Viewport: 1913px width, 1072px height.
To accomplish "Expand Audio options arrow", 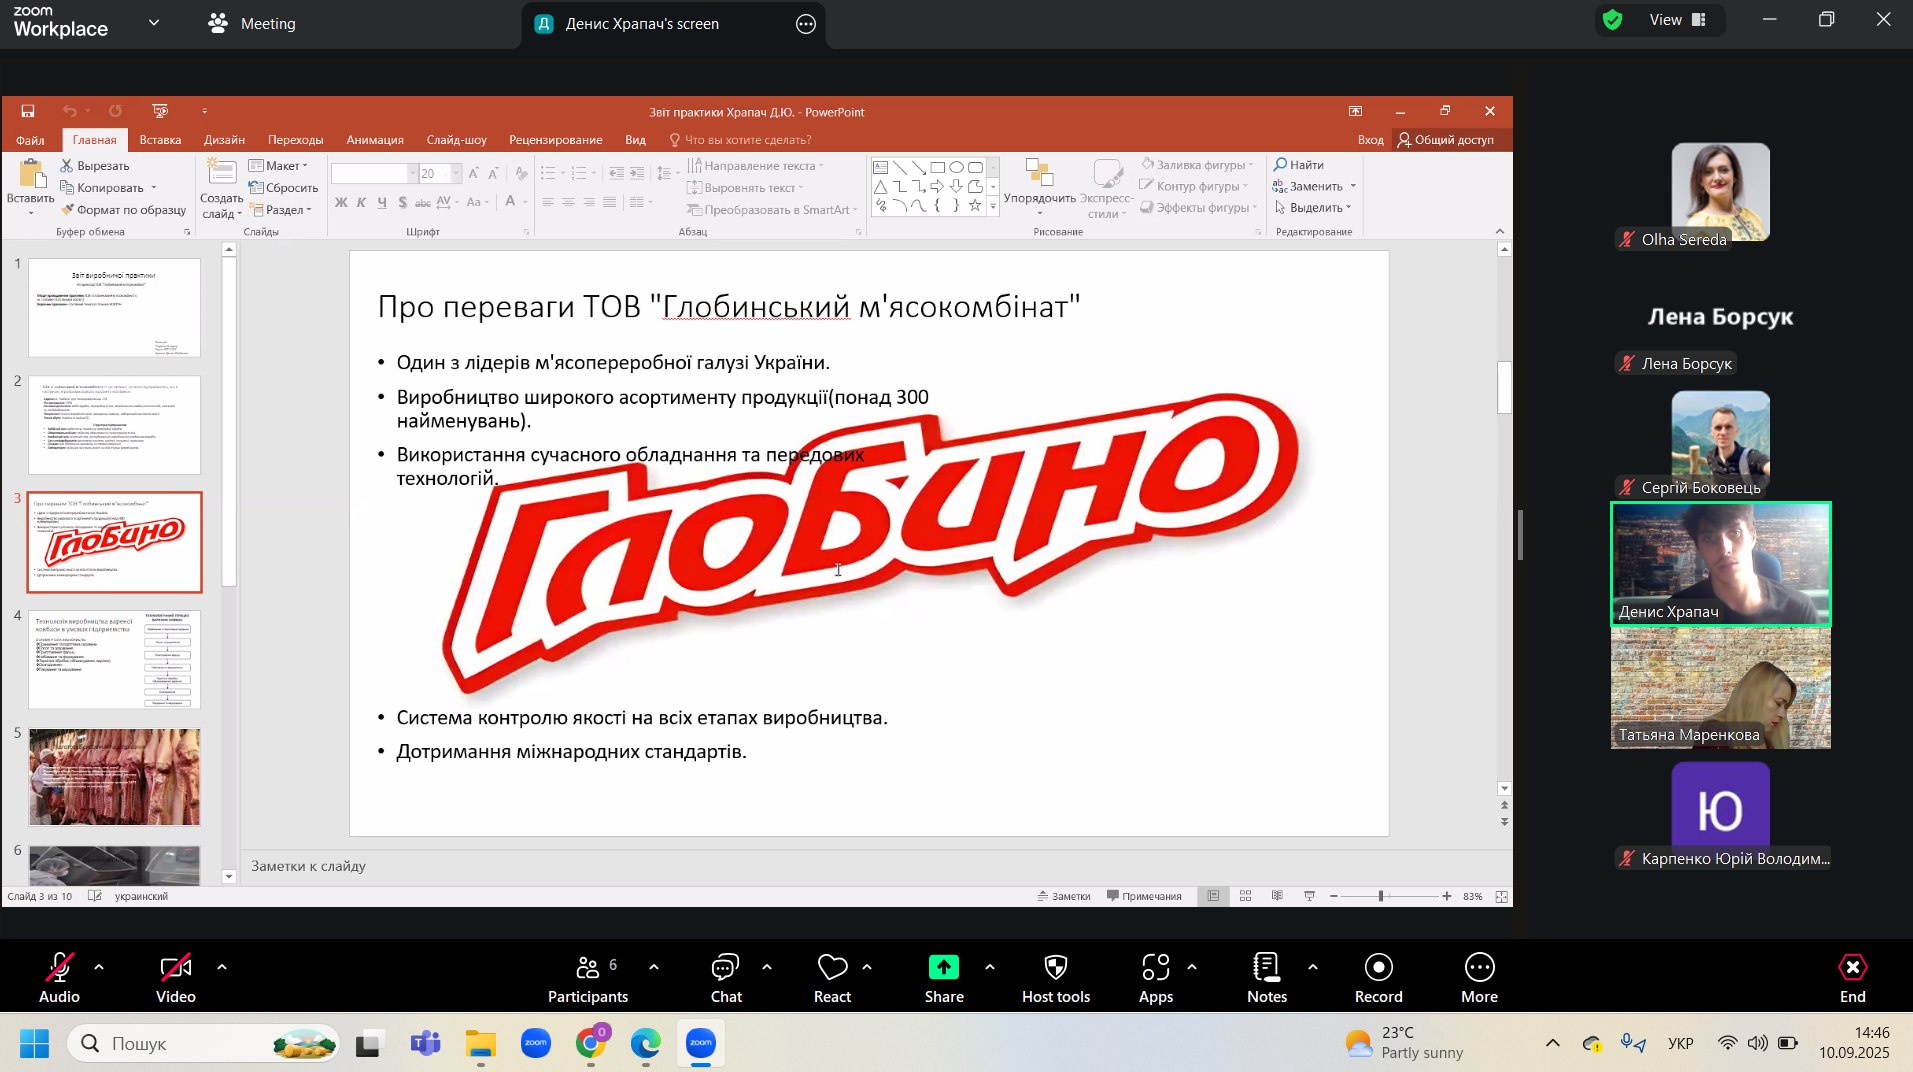I will click(99, 967).
